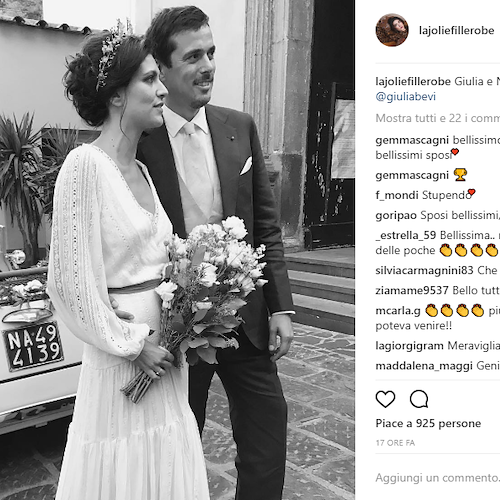Open lajoliefillerobe name in caption
The height and width of the screenshot is (500, 500).
pos(413,81)
